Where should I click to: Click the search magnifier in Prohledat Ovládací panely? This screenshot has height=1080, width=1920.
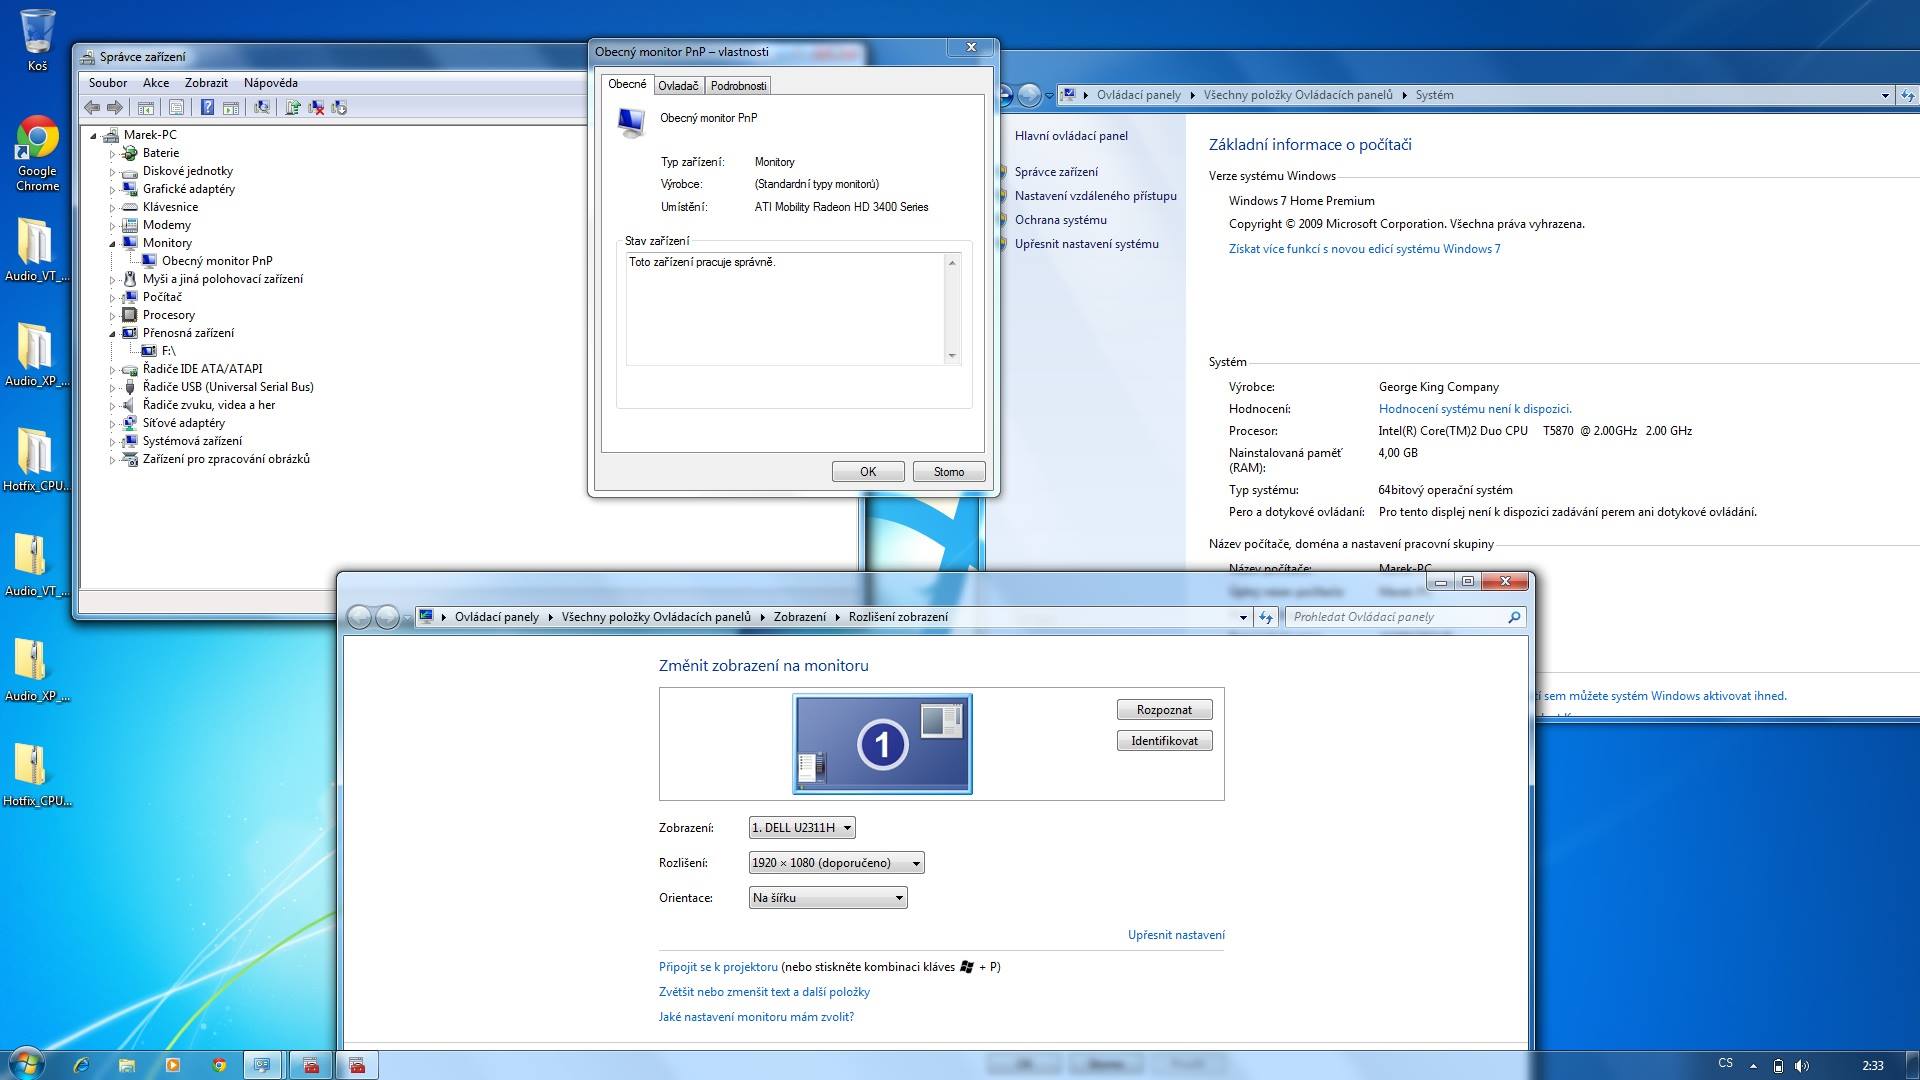click(x=1514, y=617)
